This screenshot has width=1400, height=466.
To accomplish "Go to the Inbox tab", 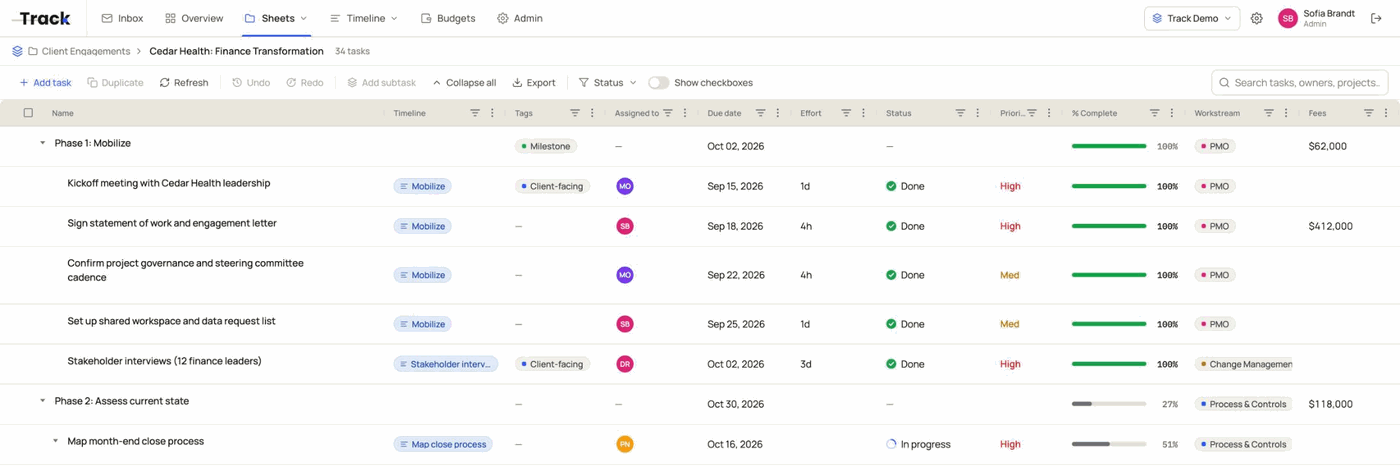I will pyautogui.click(x=123, y=18).
